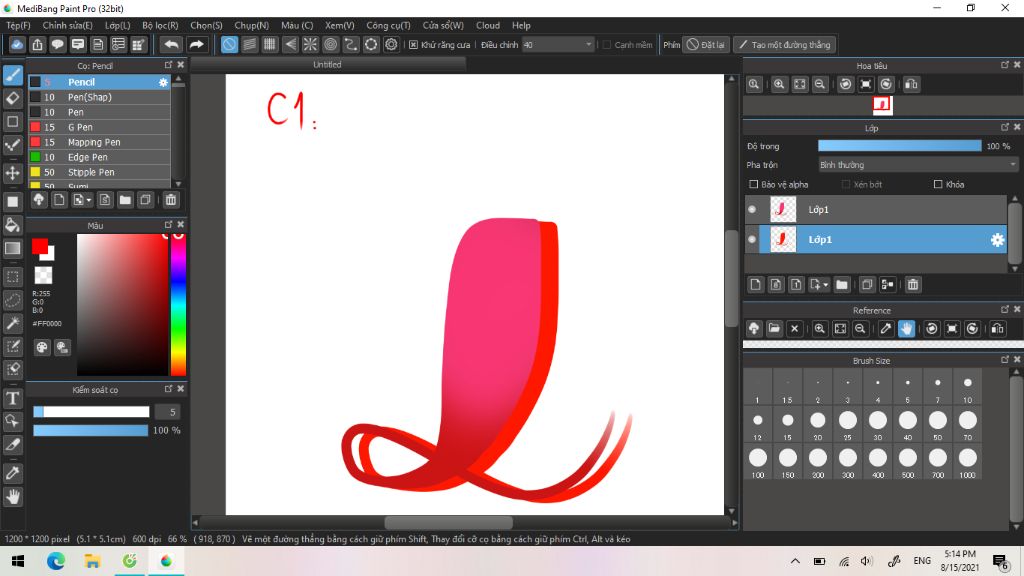Screen dimensions: 1024x576
Task: Click the new layer icon in Lớp panel
Action: pyautogui.click(x=756, y=284)
